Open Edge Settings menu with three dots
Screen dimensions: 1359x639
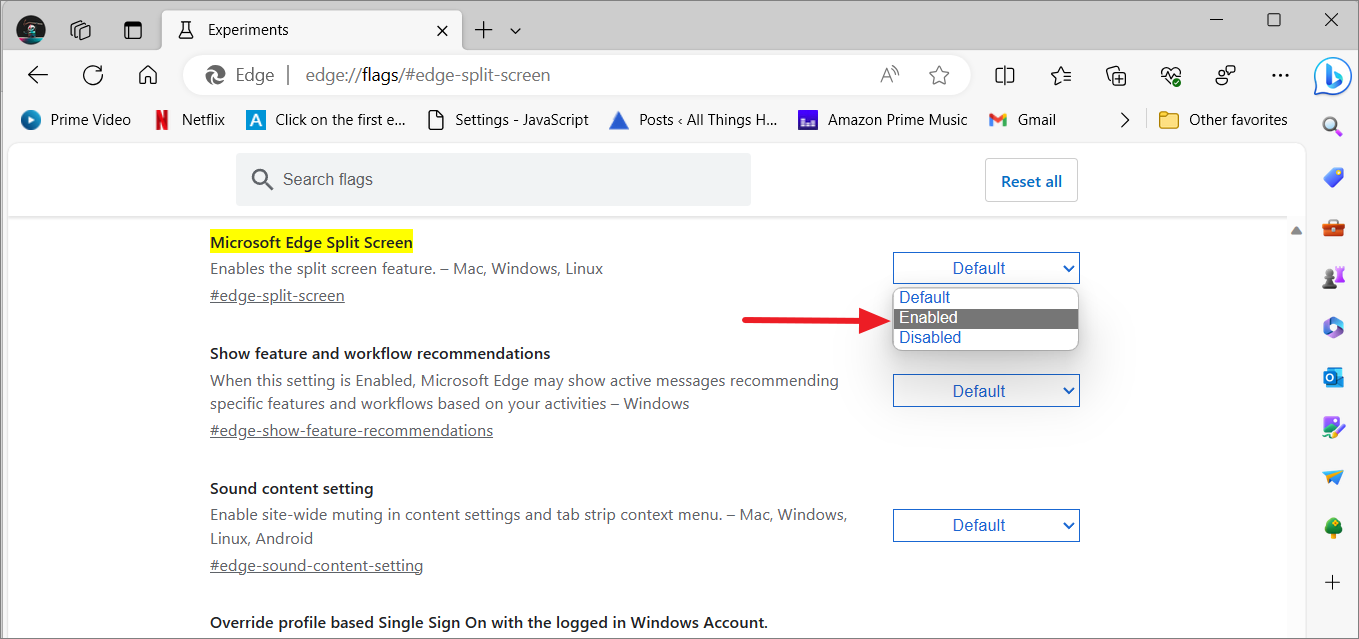click(1280, 75)
